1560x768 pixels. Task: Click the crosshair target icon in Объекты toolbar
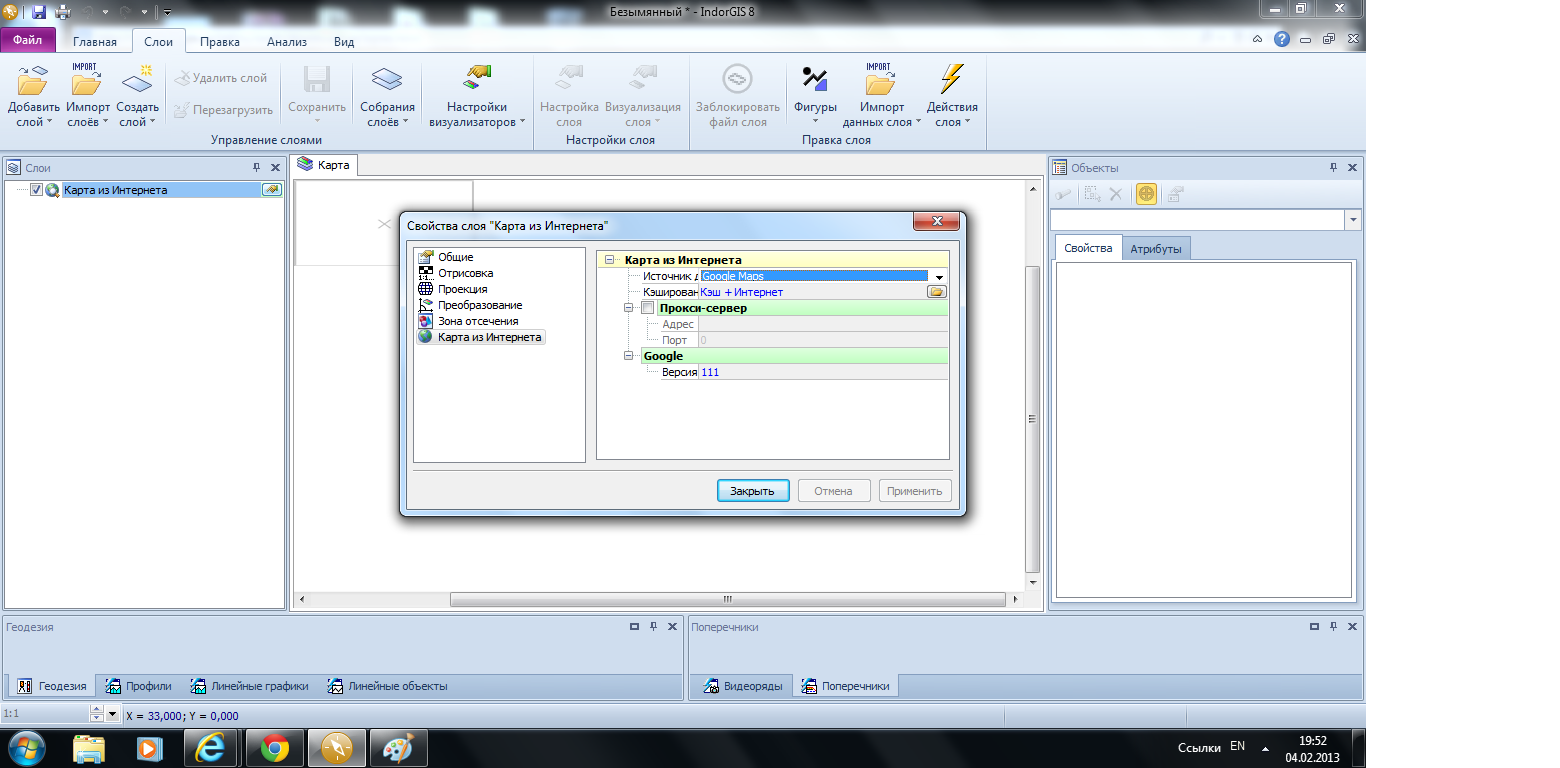click(x=1146, y=195)
